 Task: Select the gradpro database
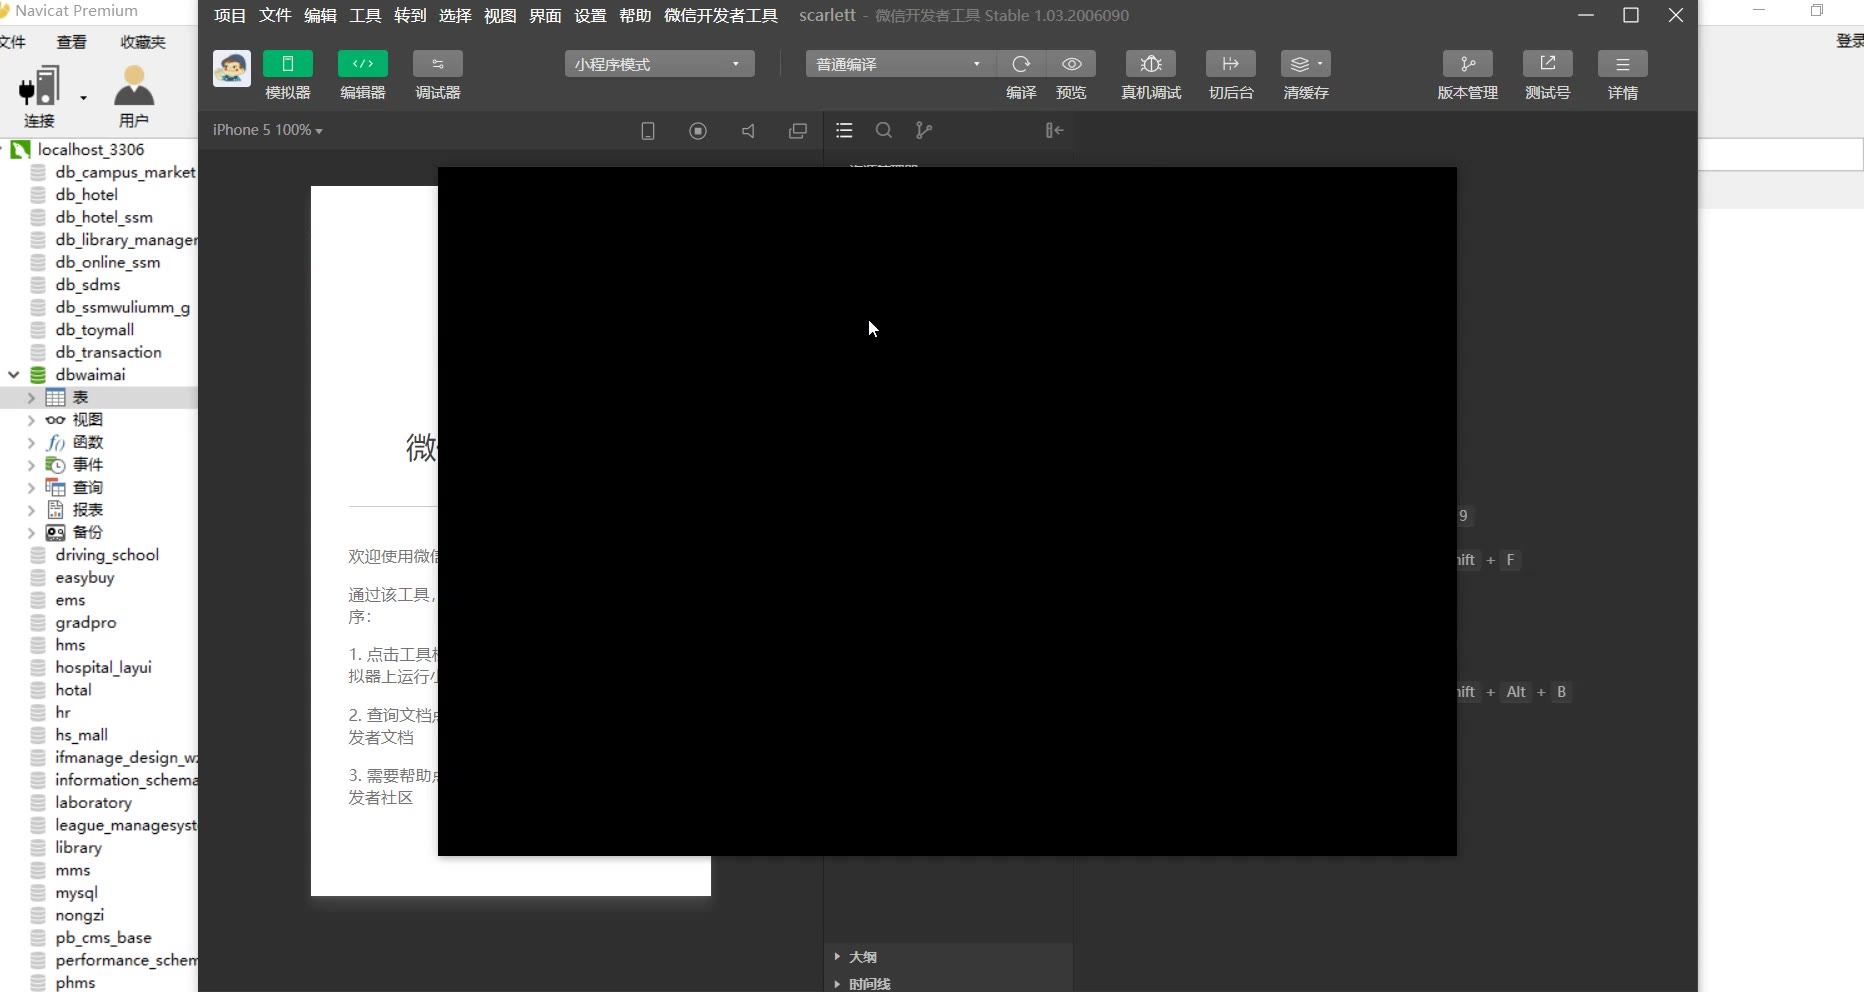pos(85,623)
